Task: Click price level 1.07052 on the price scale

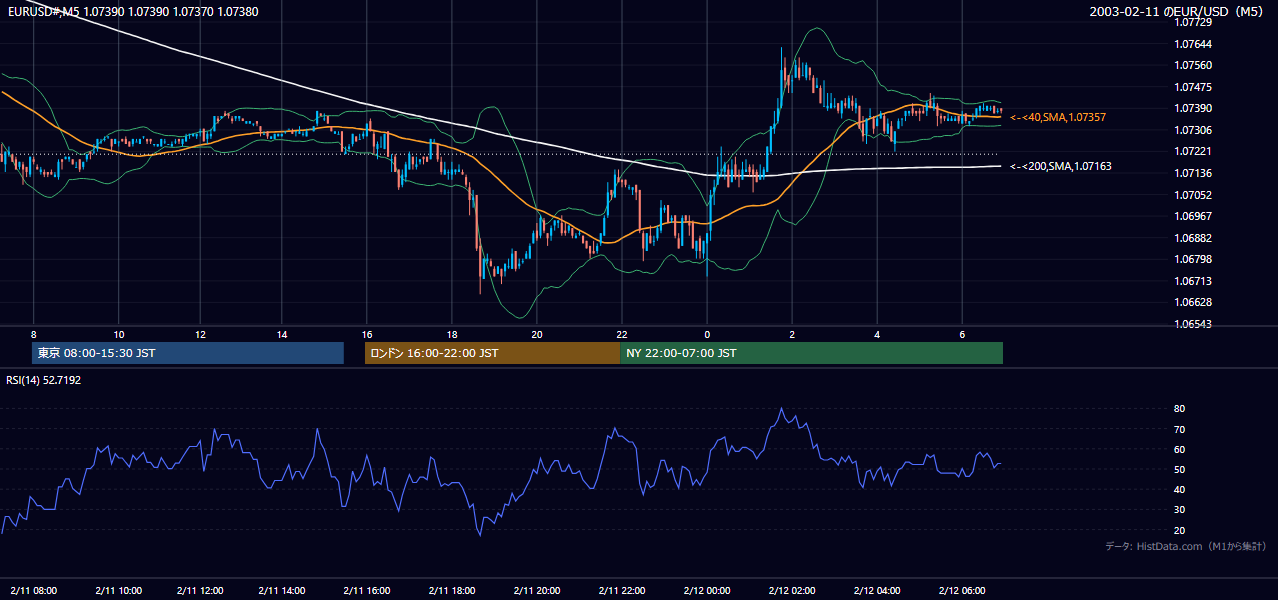Action: point(1193,195)
